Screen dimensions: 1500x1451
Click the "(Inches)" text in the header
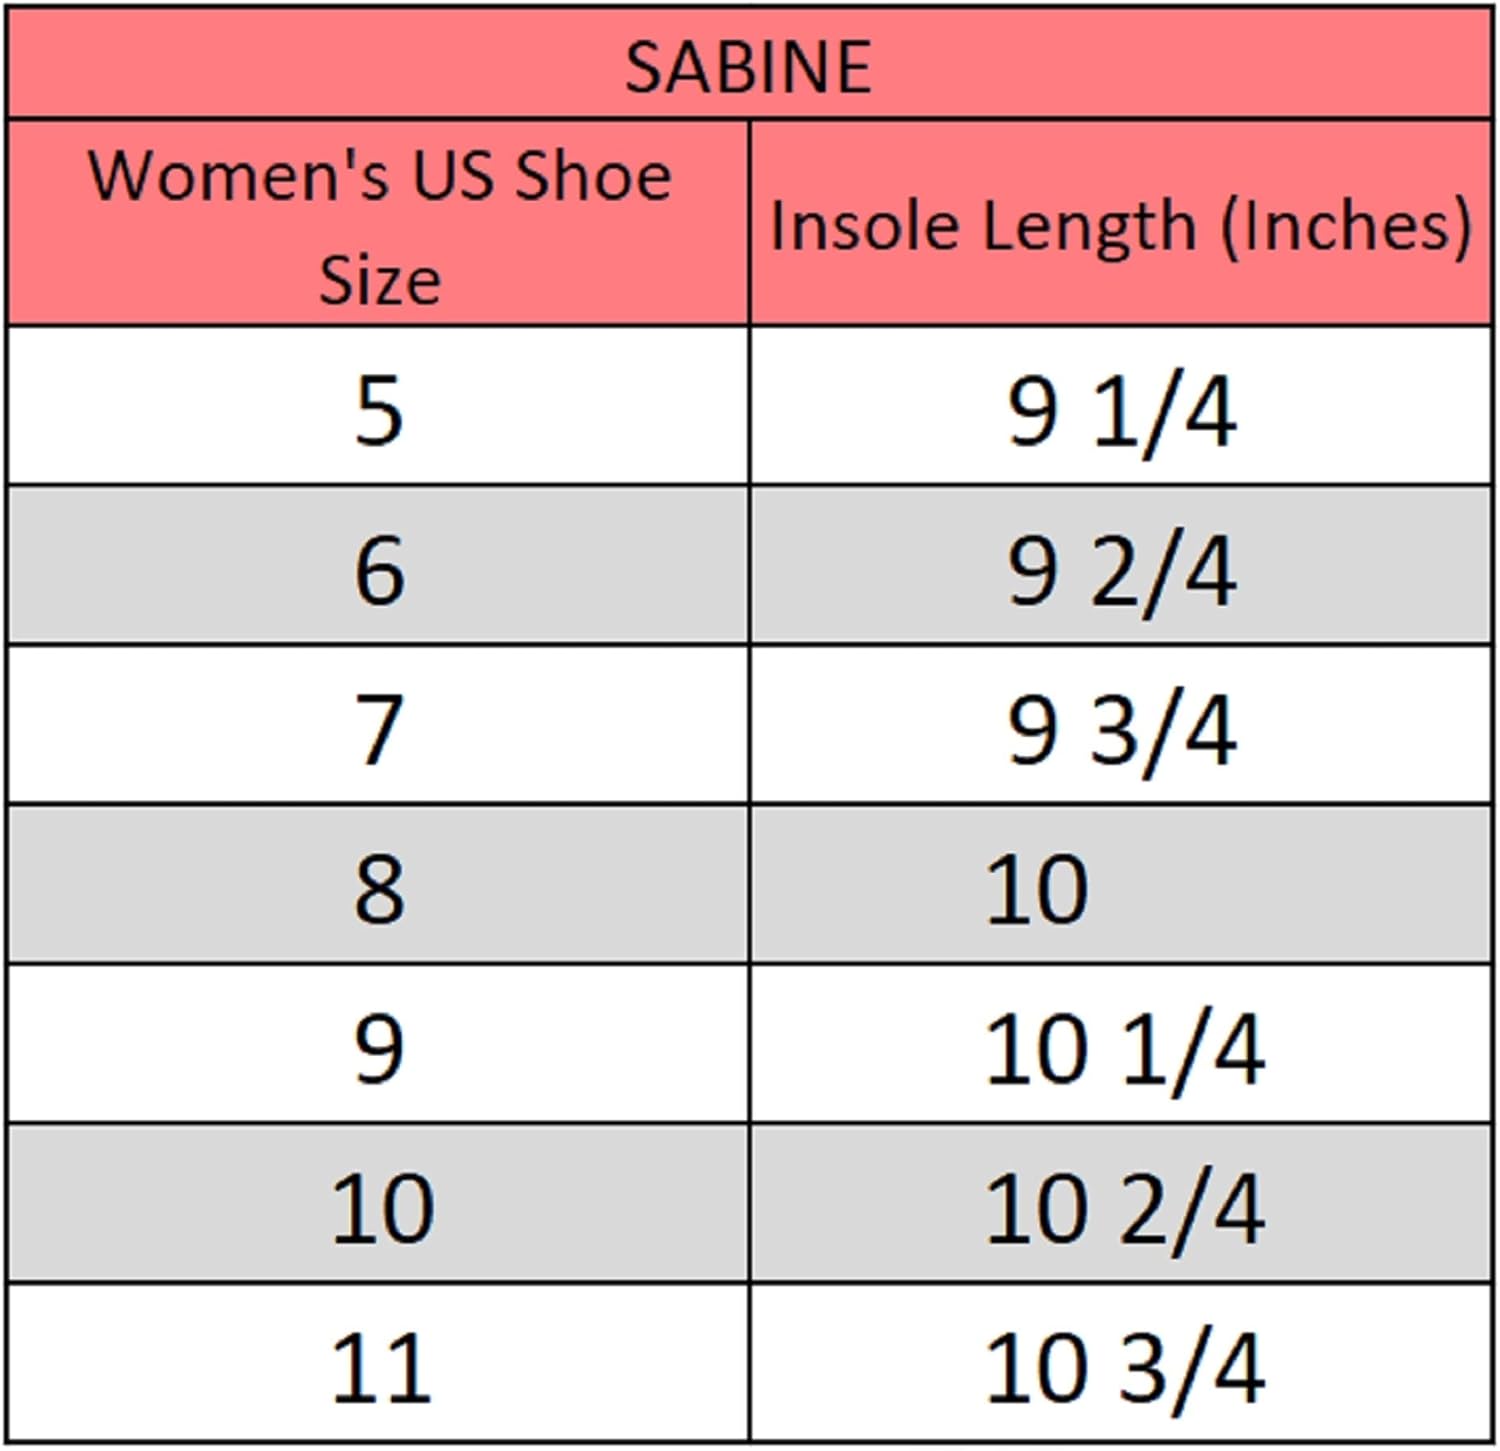coord(1346,226)
